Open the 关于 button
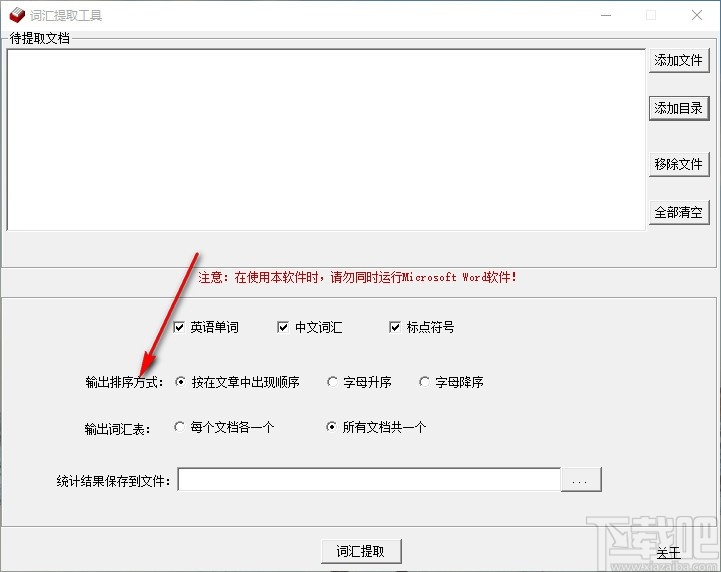The height and width of the screenshot is (572, 721). pos(668,553)
